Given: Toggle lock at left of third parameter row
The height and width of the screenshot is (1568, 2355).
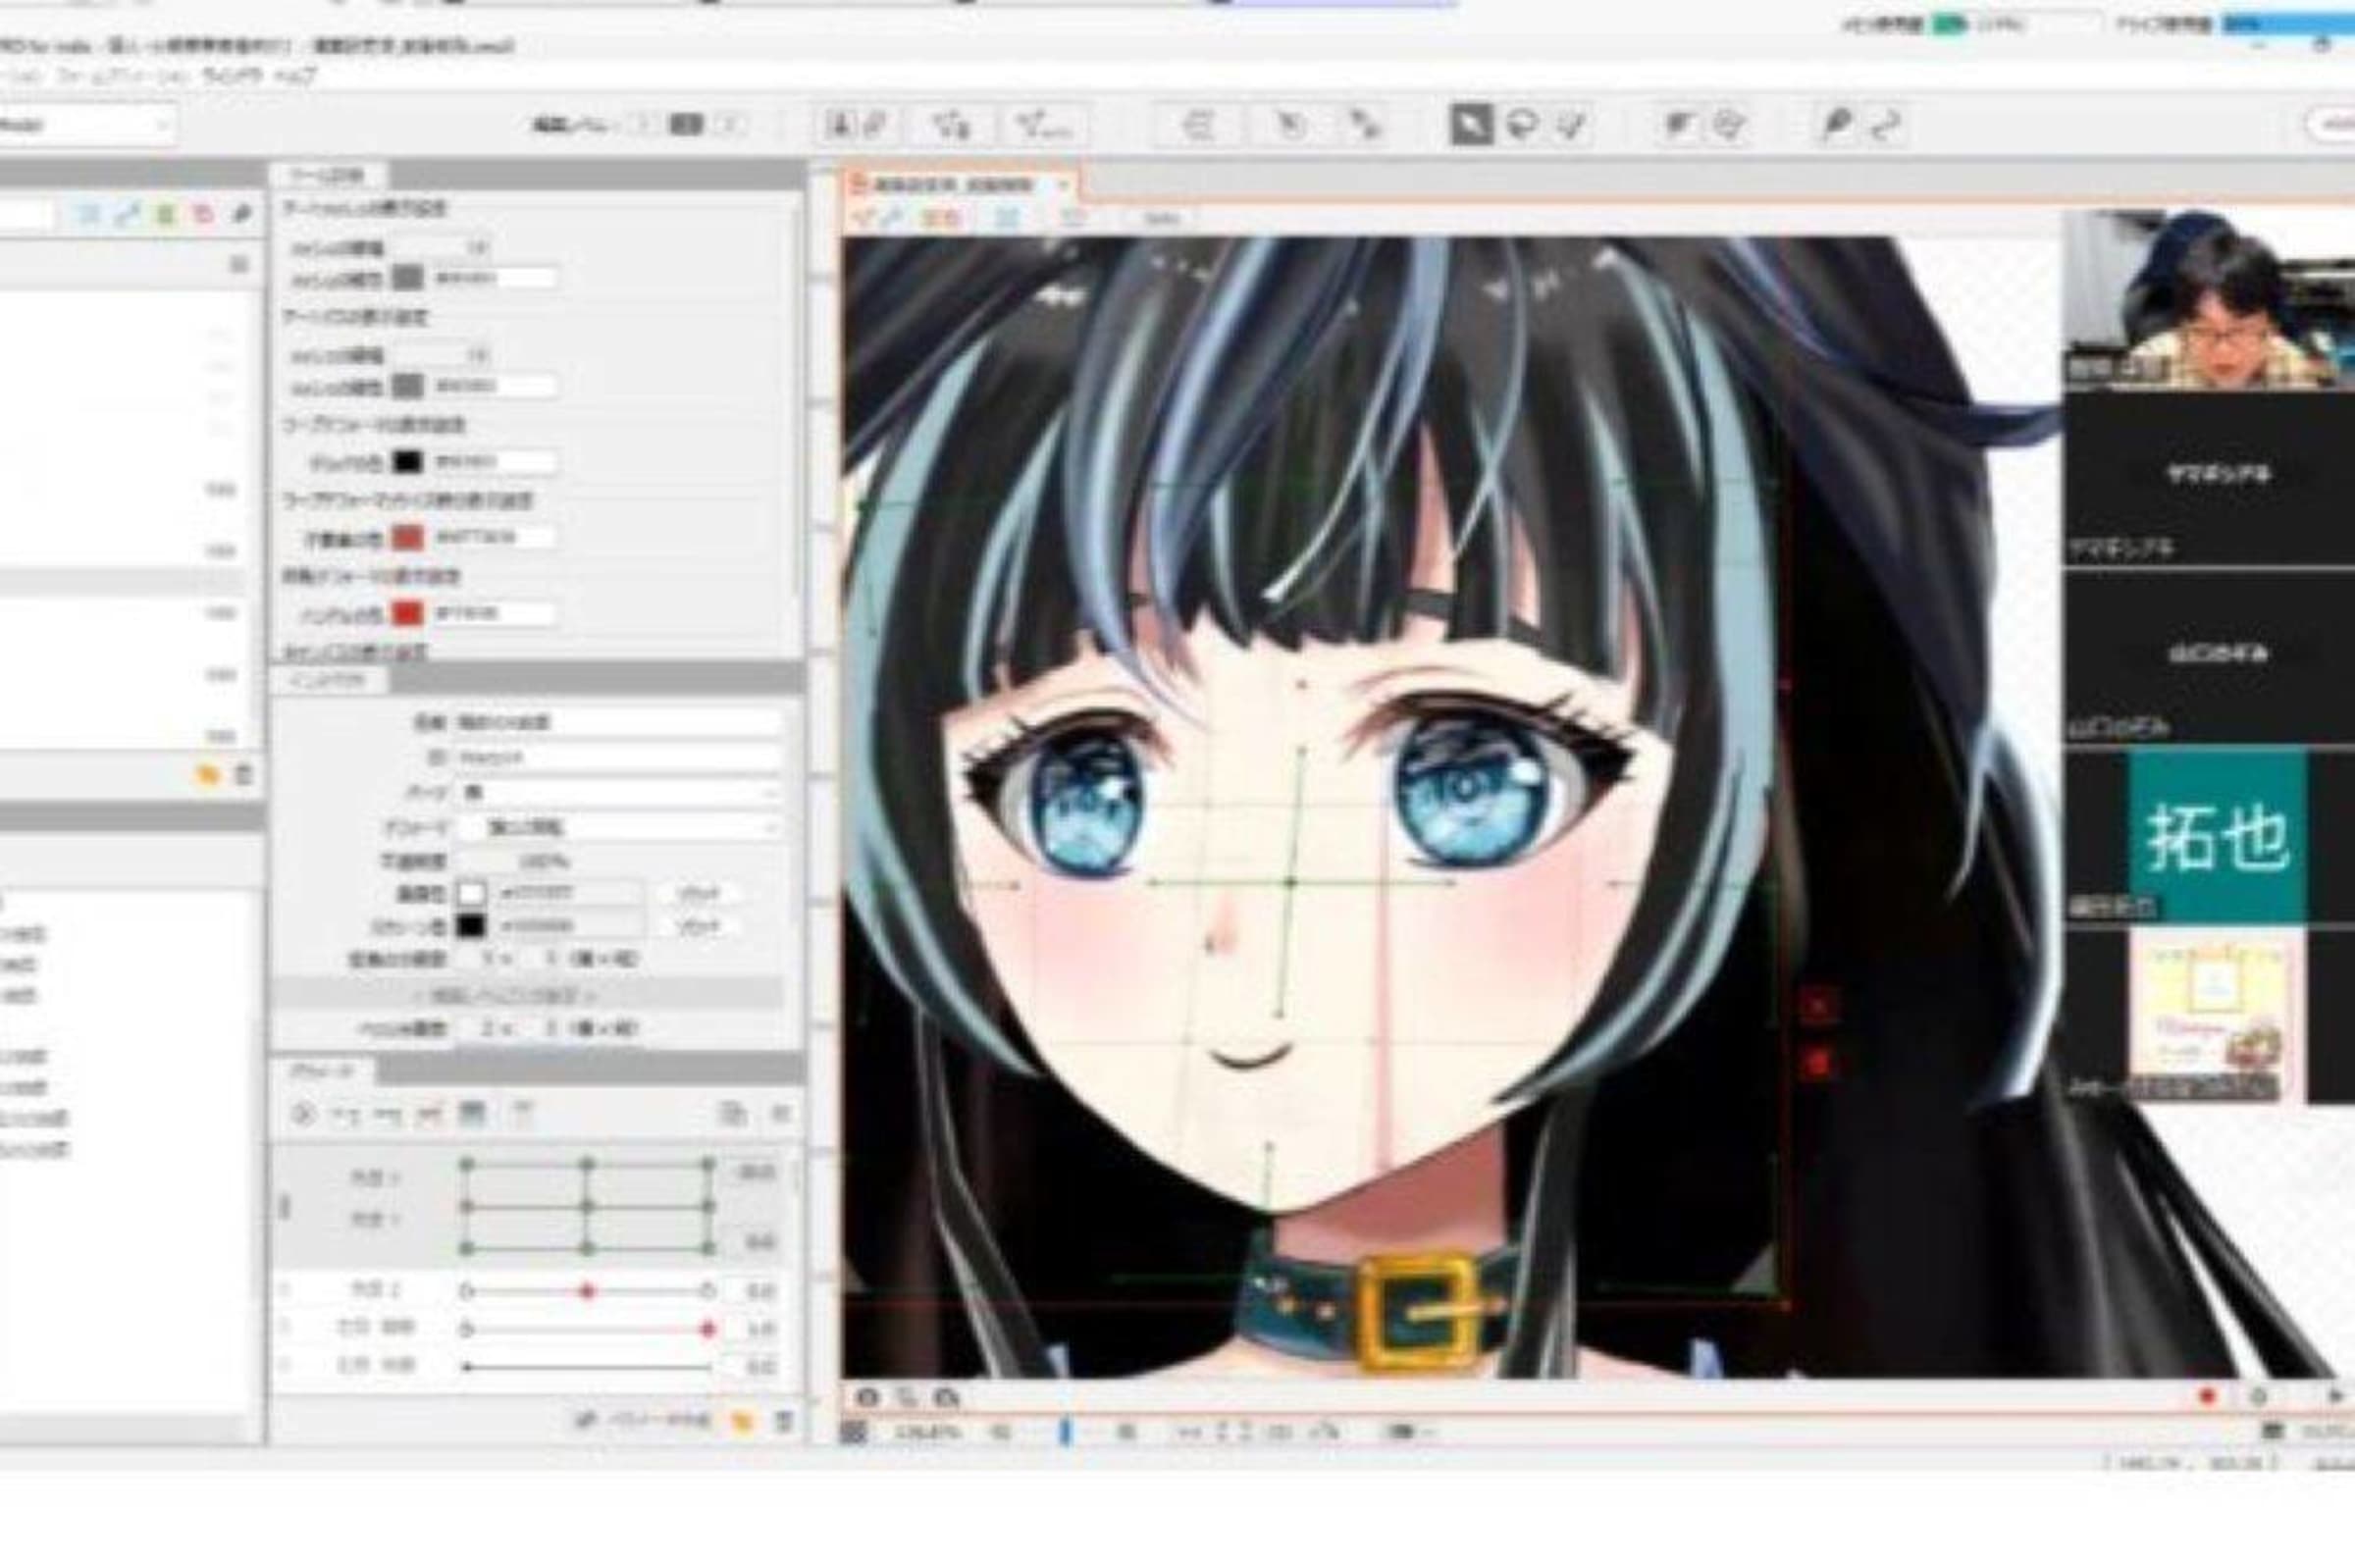Looking at the screenshot, I should click(x=285, y=1366).
